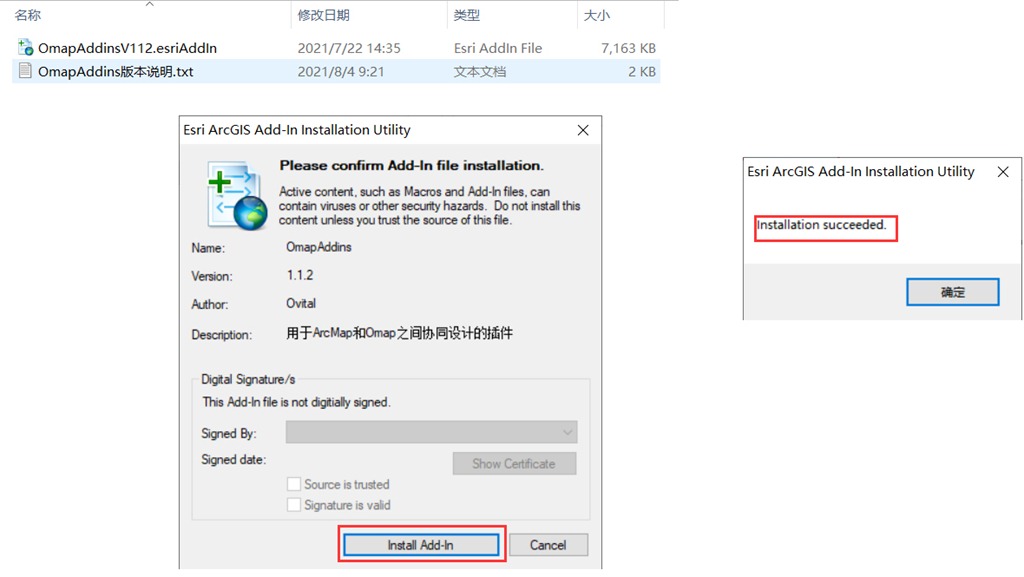Viewport: 1024px width, 577px height.
Task: Sort files by the 修改日期 column header
Action: pyautogui.click(x=323, y=15)
